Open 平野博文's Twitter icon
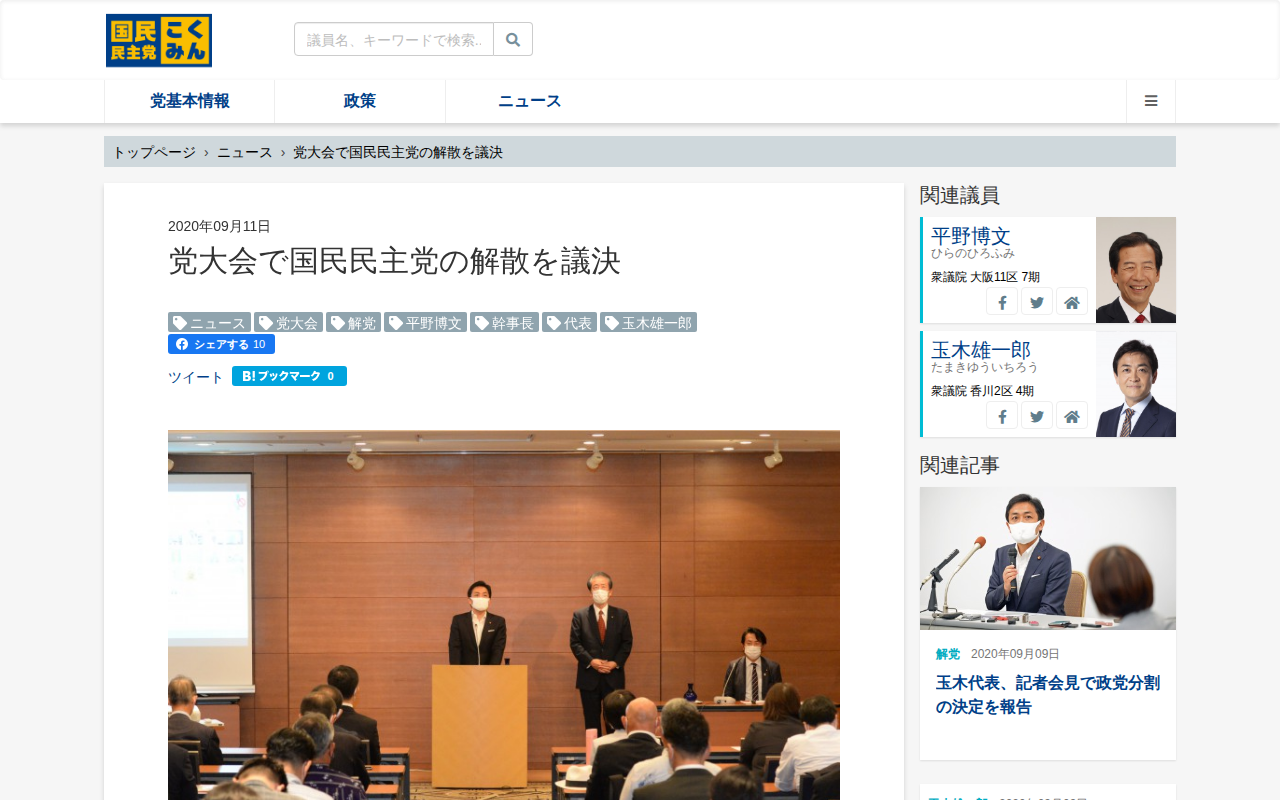This screenshot has width=1280, height=800. coord(1037,302)
